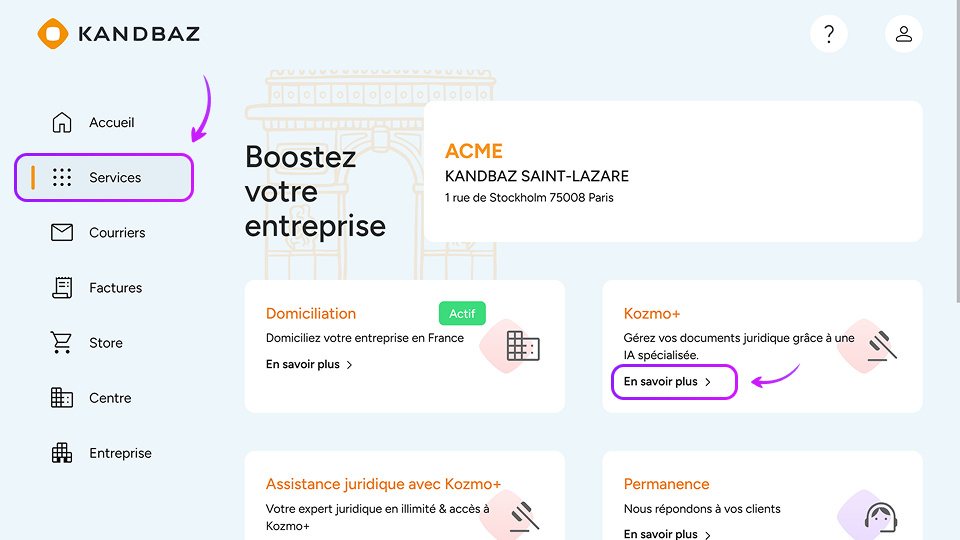Click the Courriers envelope icon
Screen dimensions: 960x540
[x=62, y=233]
